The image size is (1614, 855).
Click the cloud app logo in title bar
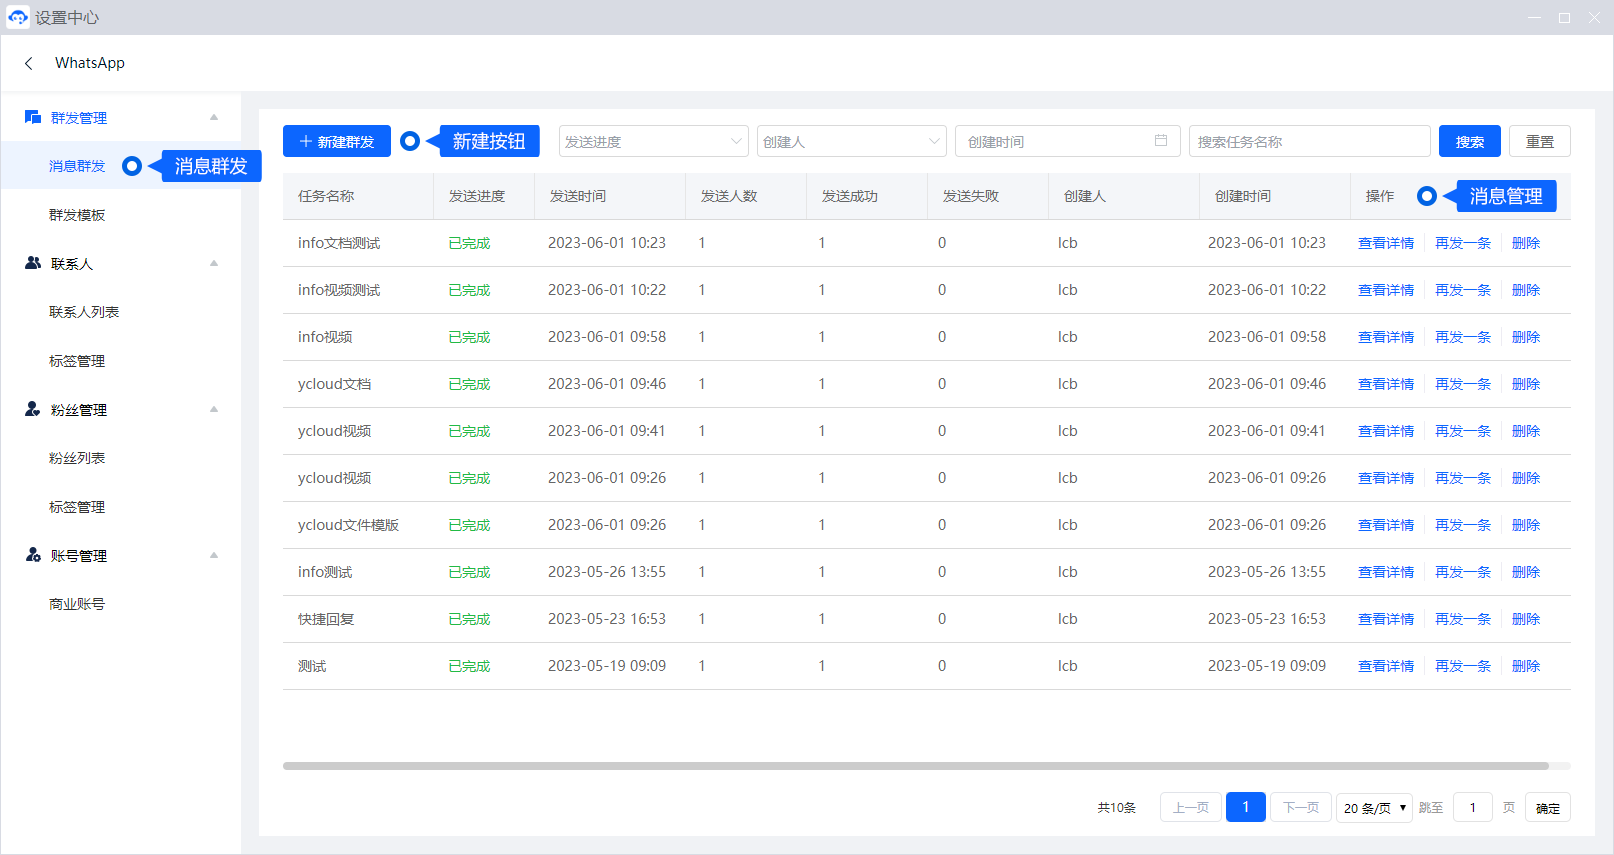pos(18,17)
